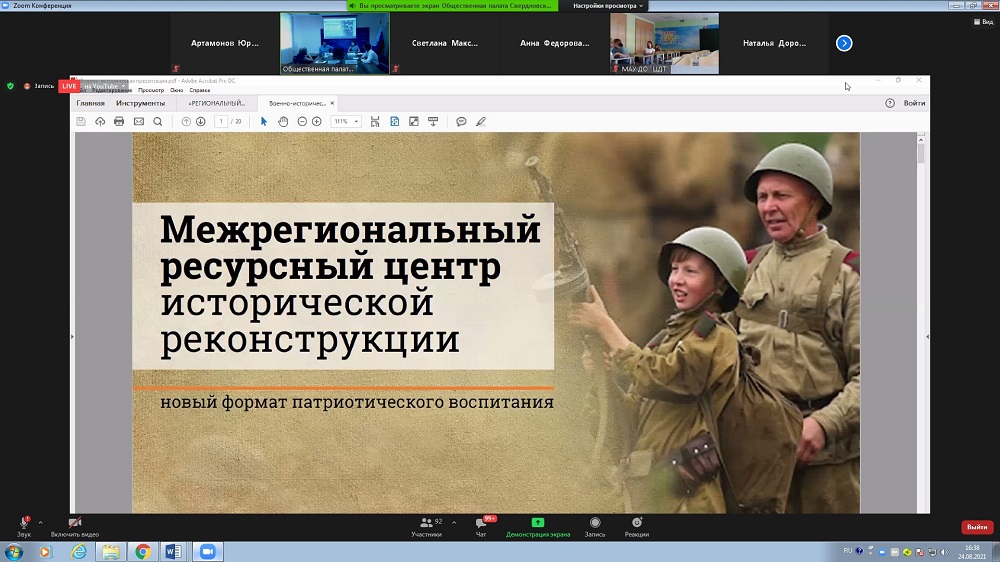Expand the arrow next to Участники
The height and width of the screenshot is (562, 1000).
tap(454, 522)
